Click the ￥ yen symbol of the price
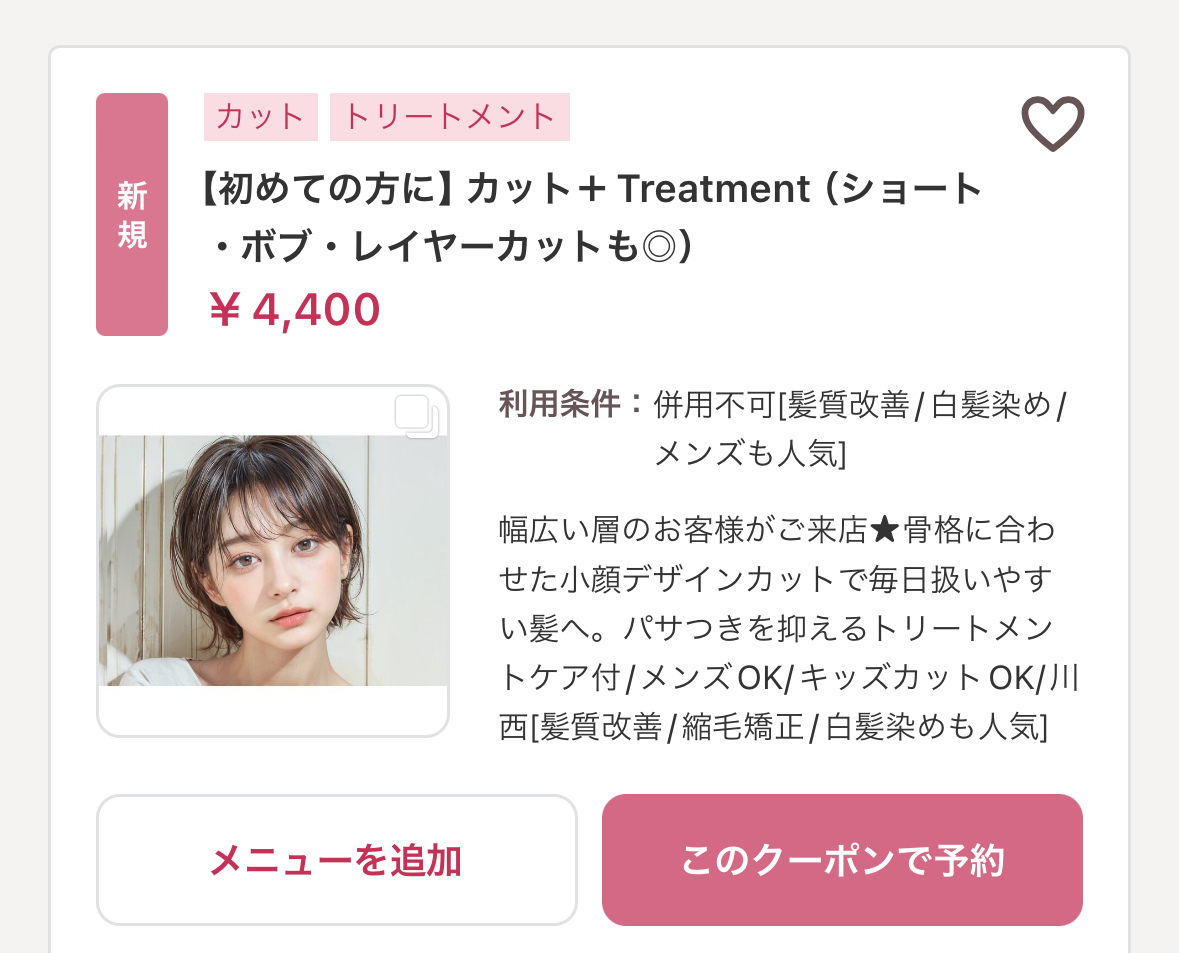 click(226, 310)
